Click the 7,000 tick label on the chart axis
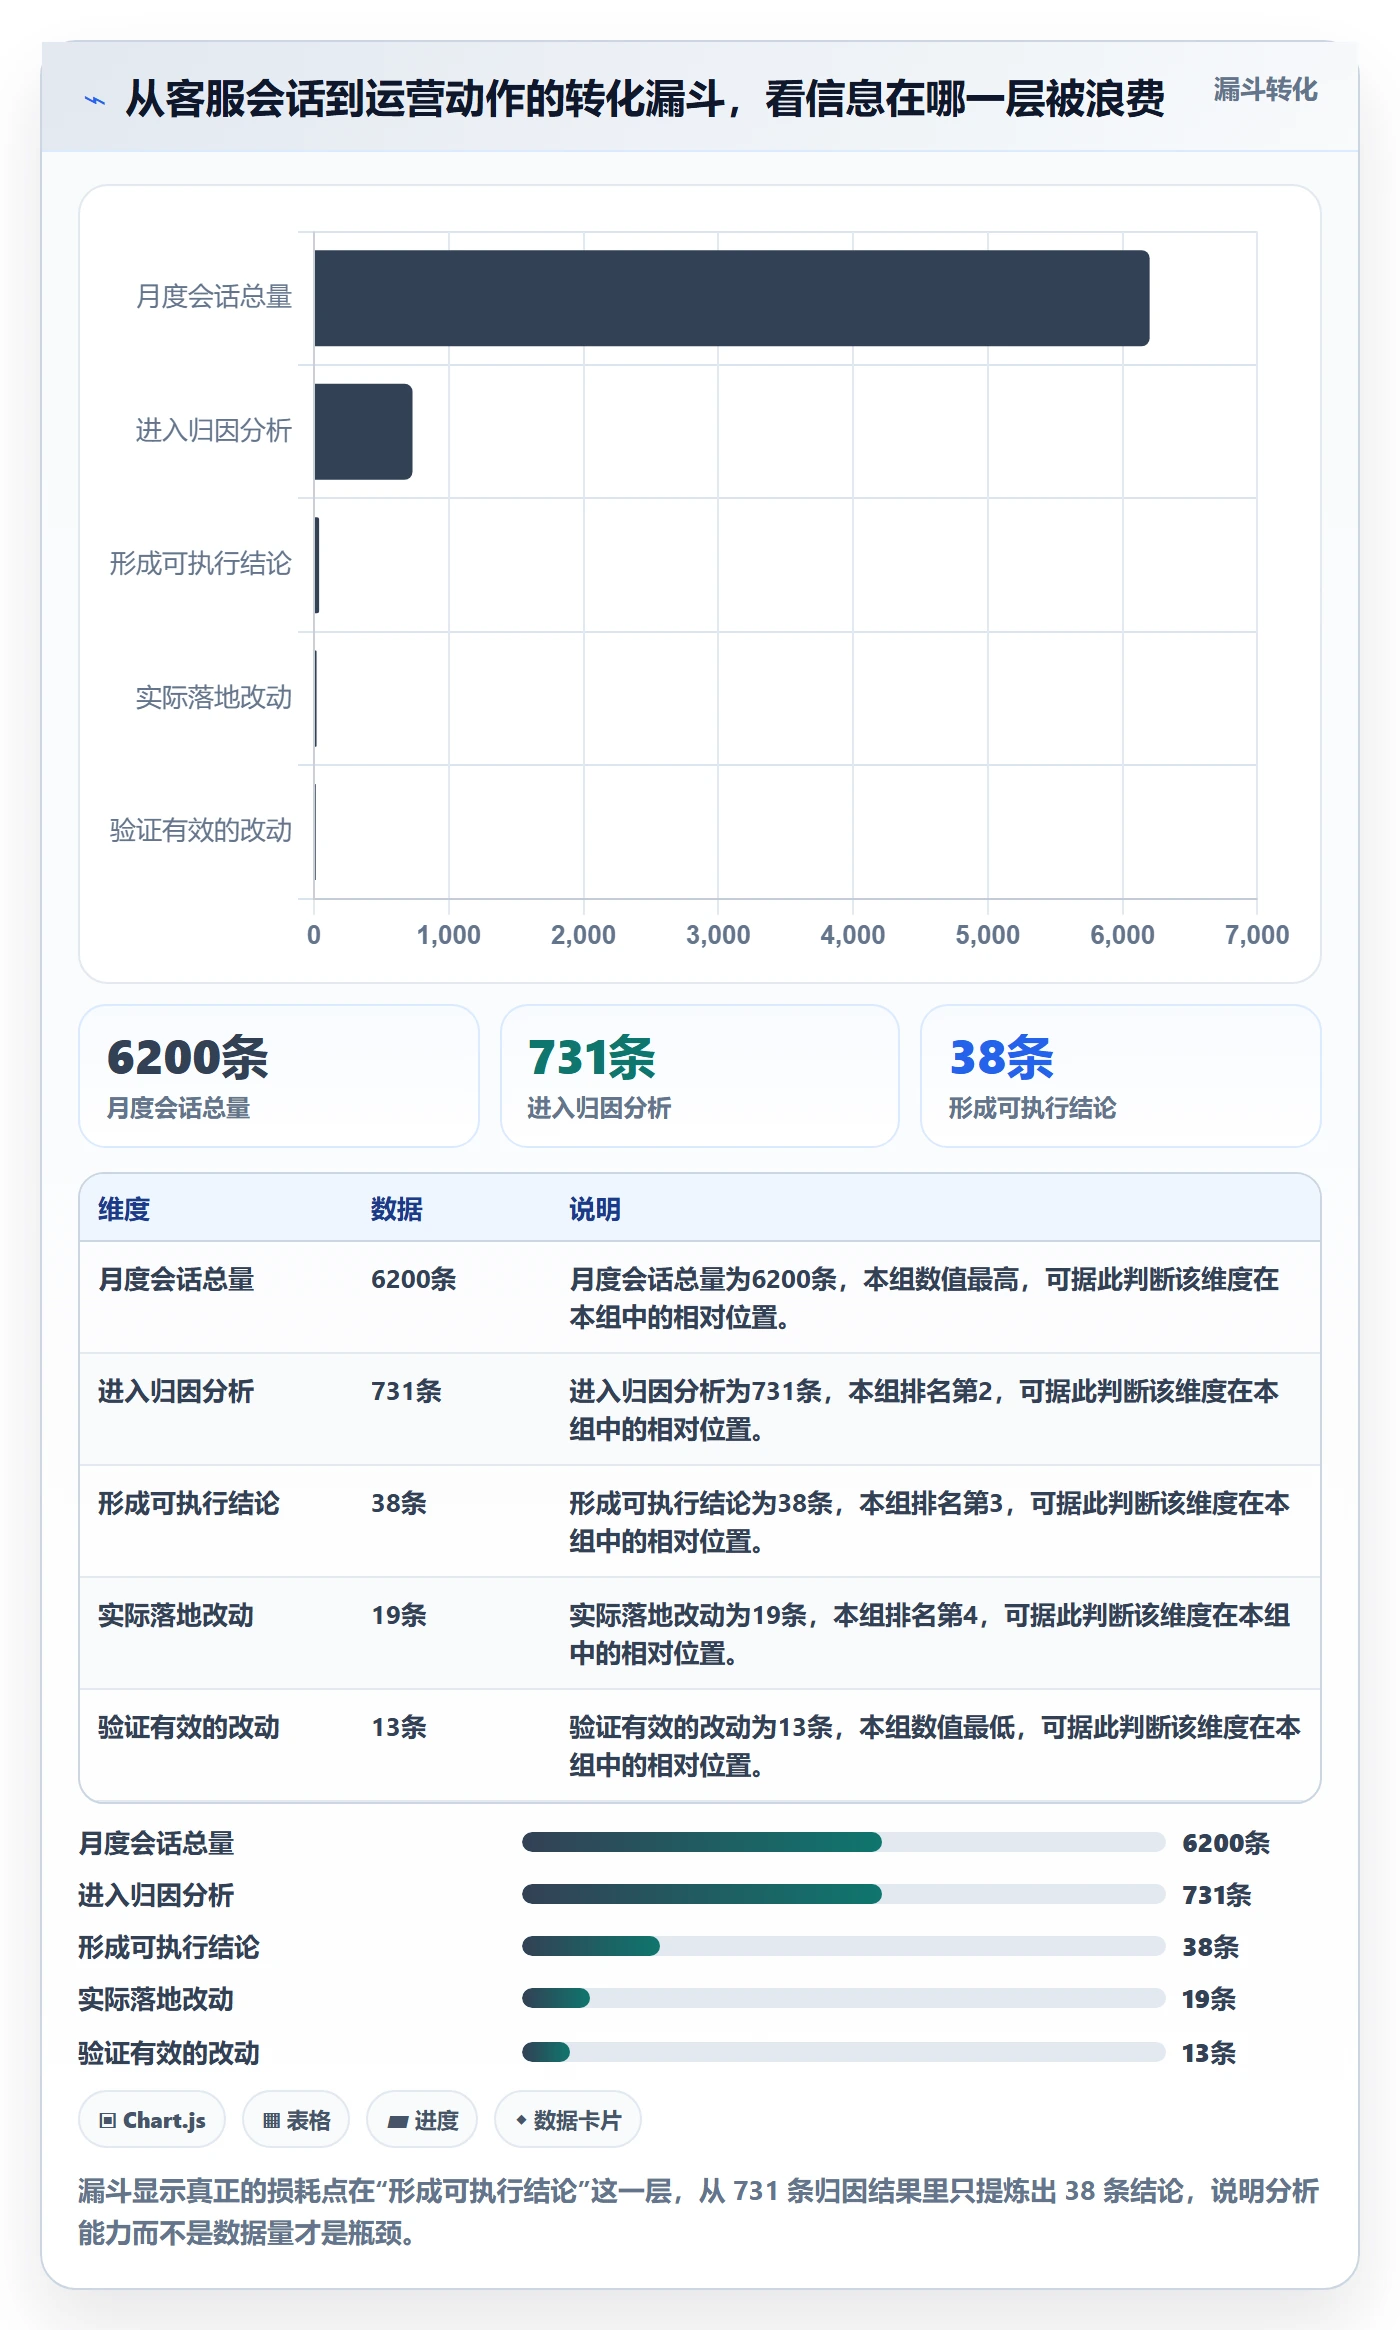 coord(1257,935)
